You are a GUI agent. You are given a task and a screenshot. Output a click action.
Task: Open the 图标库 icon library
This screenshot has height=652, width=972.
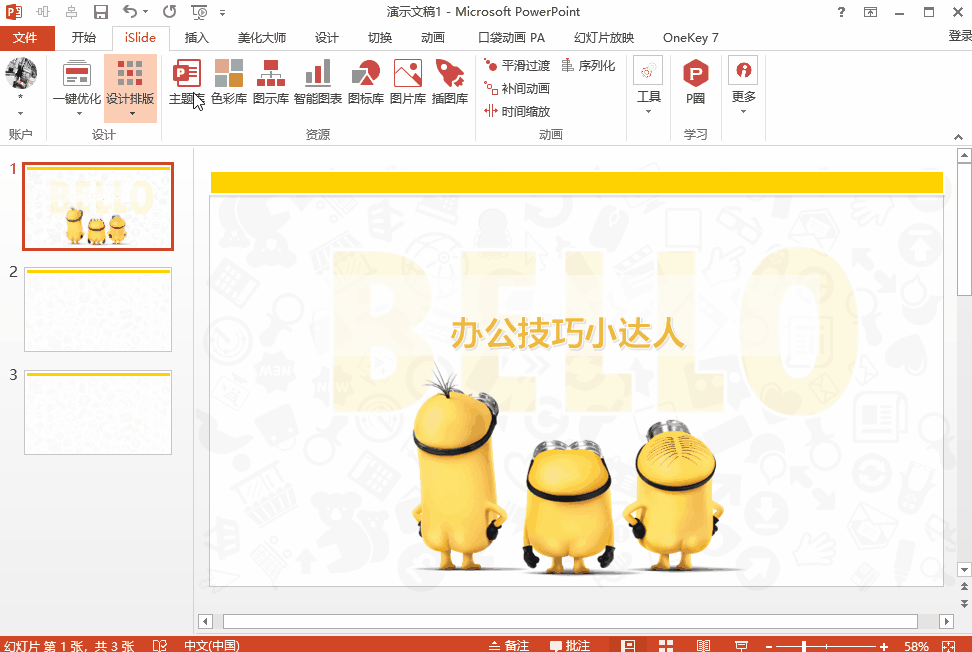(365, 81)
